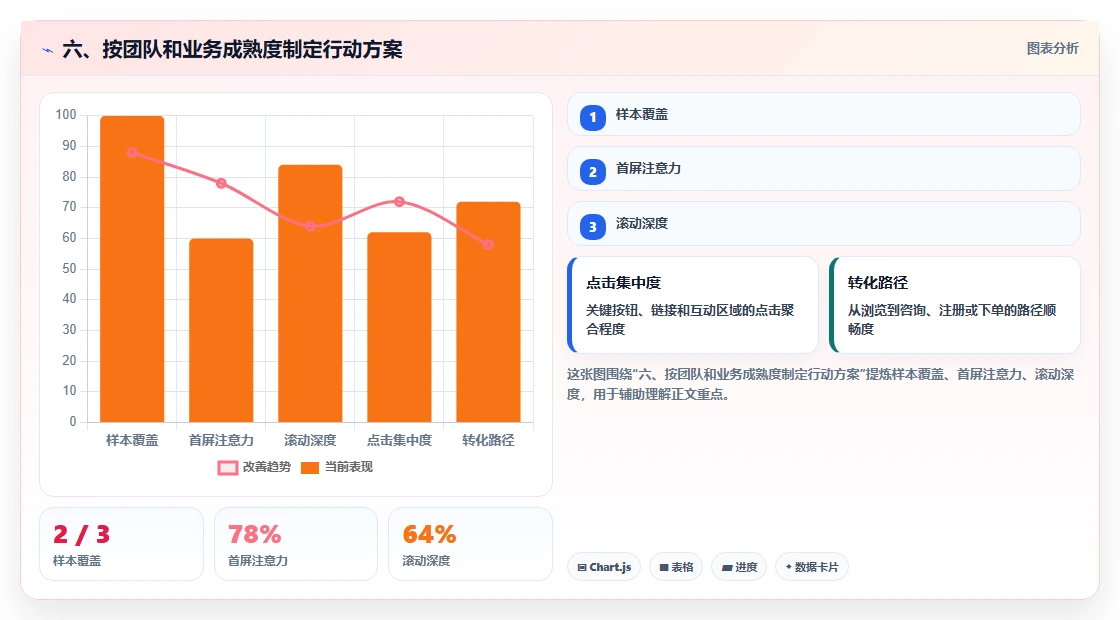This screenshot has height=620, width=1120.
Task: Click the blue number 3 badge
Action: [593, 226]
